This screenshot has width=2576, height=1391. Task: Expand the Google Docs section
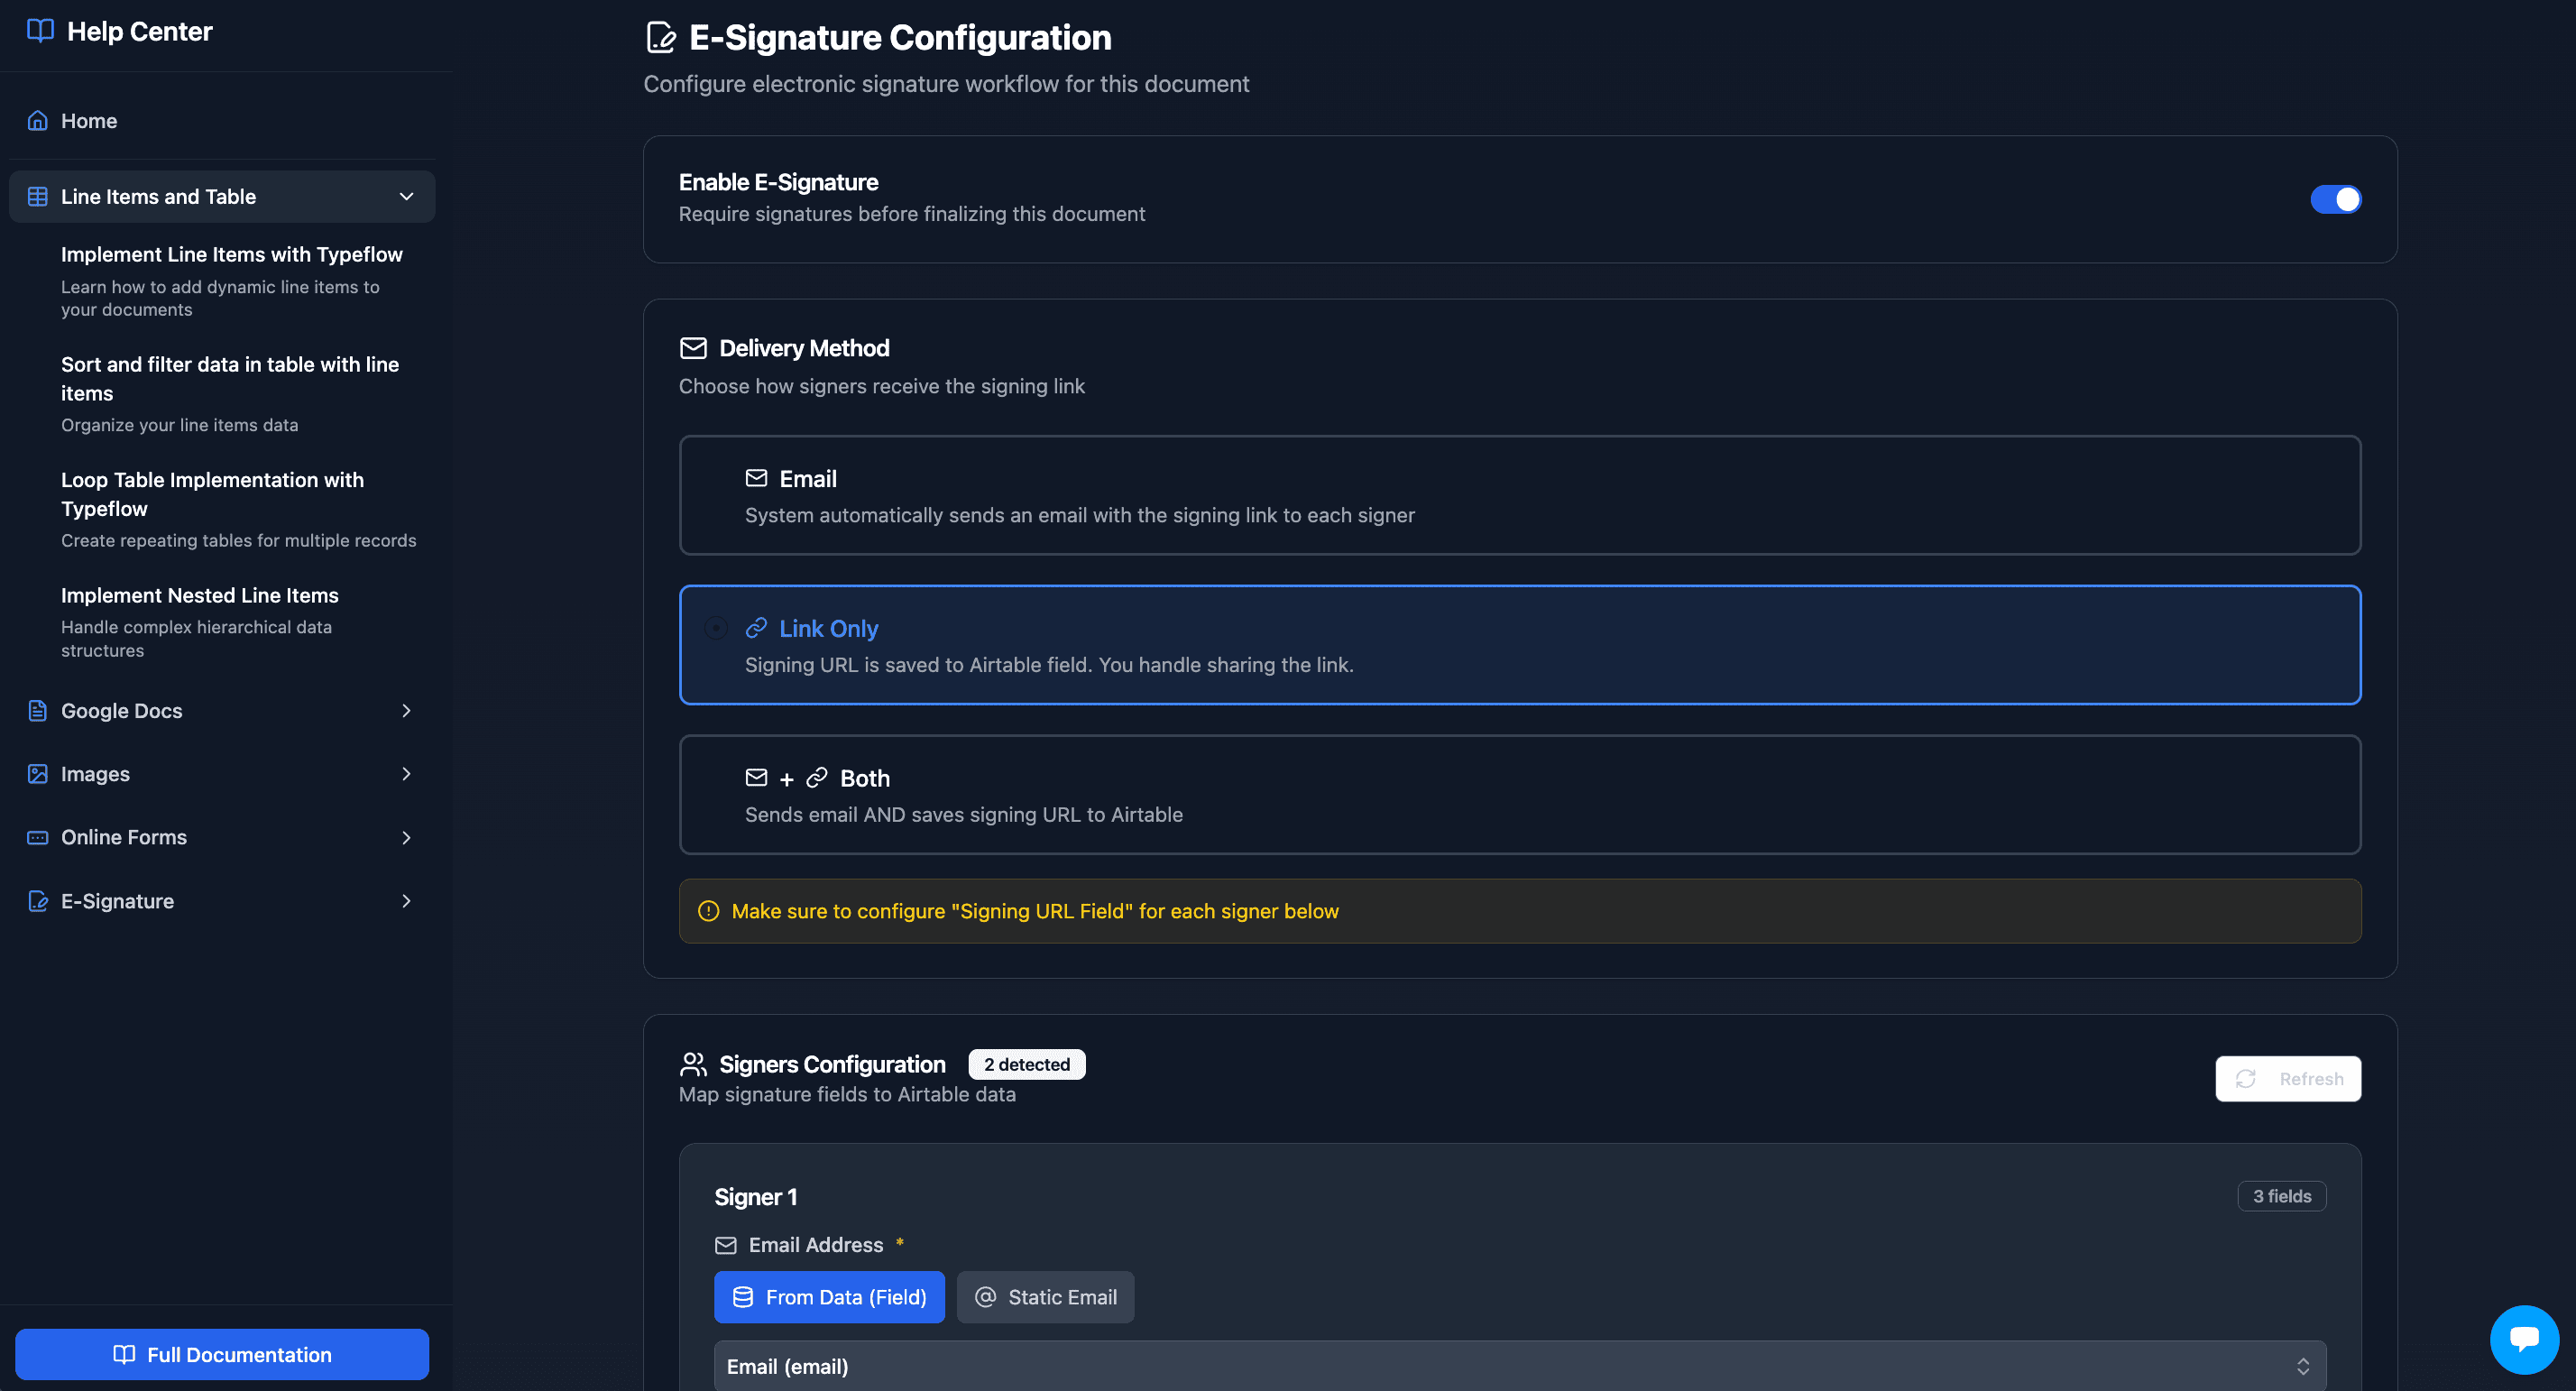406,710
